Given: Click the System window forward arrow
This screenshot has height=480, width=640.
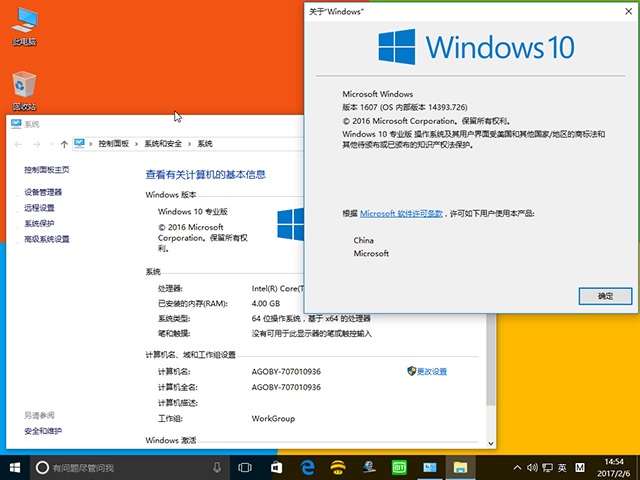Looking at the screenshot, I should (37, 144).
